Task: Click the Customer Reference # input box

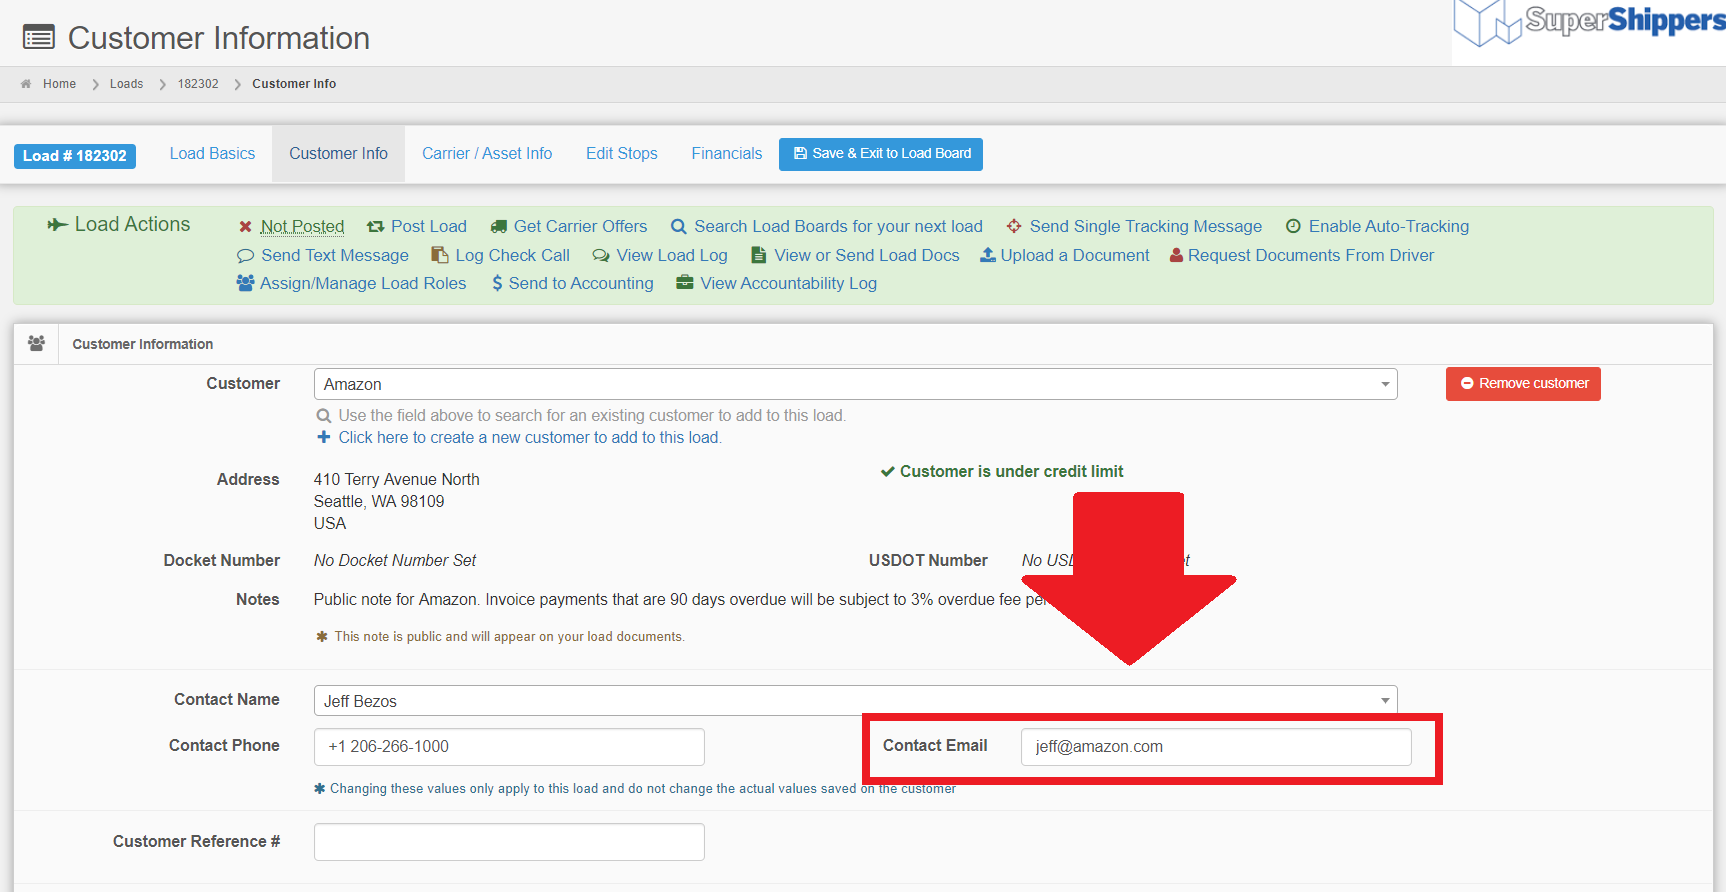Action: 509,842
